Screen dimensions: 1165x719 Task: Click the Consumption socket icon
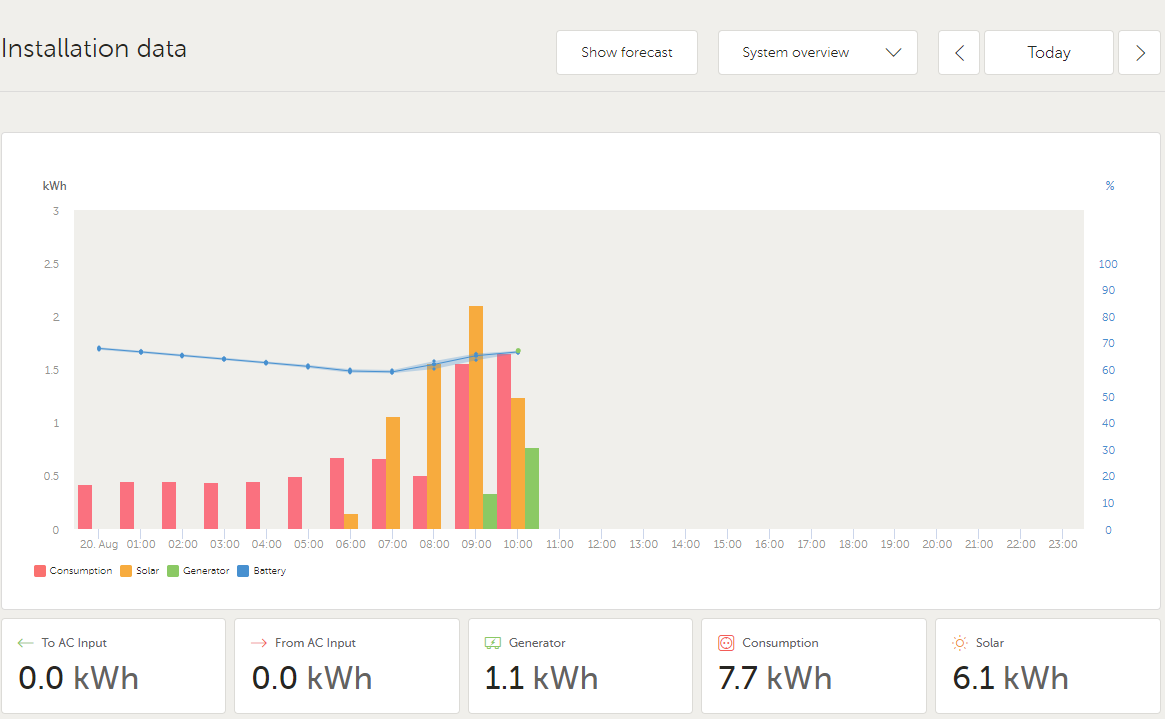tap(726, 643)
